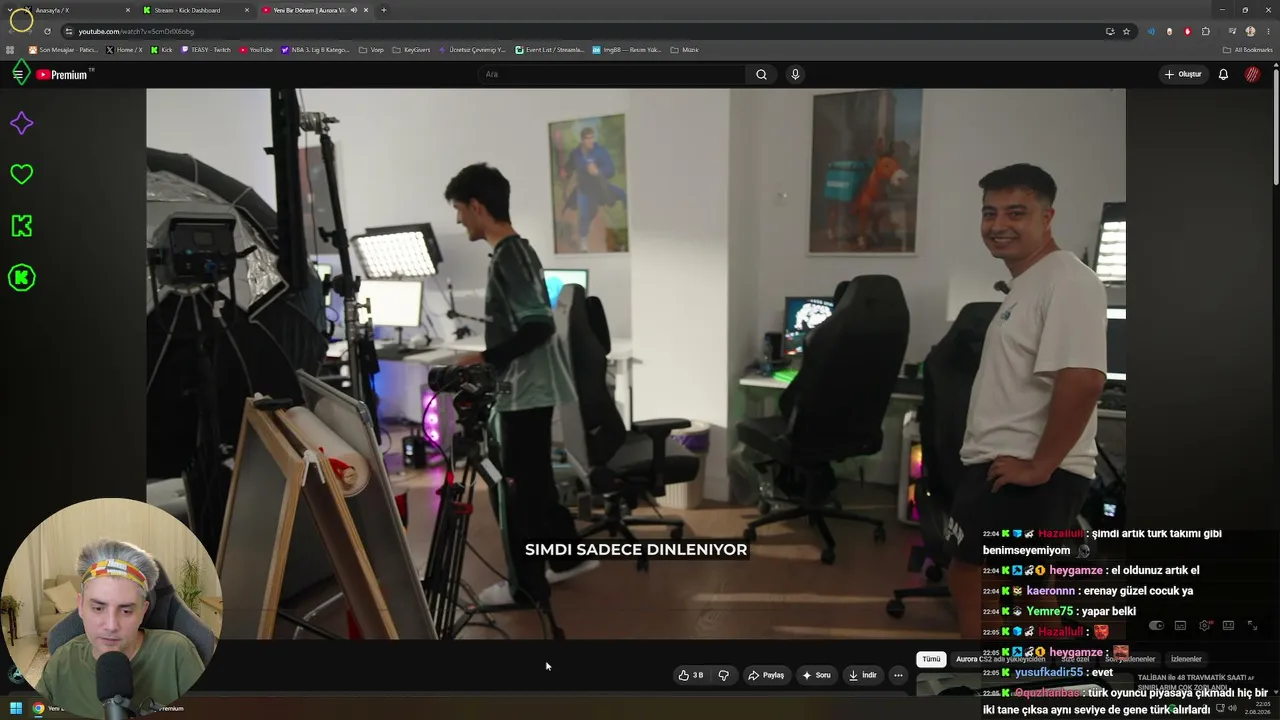Toggle subtitles on the video player

tap(1180, 626)
